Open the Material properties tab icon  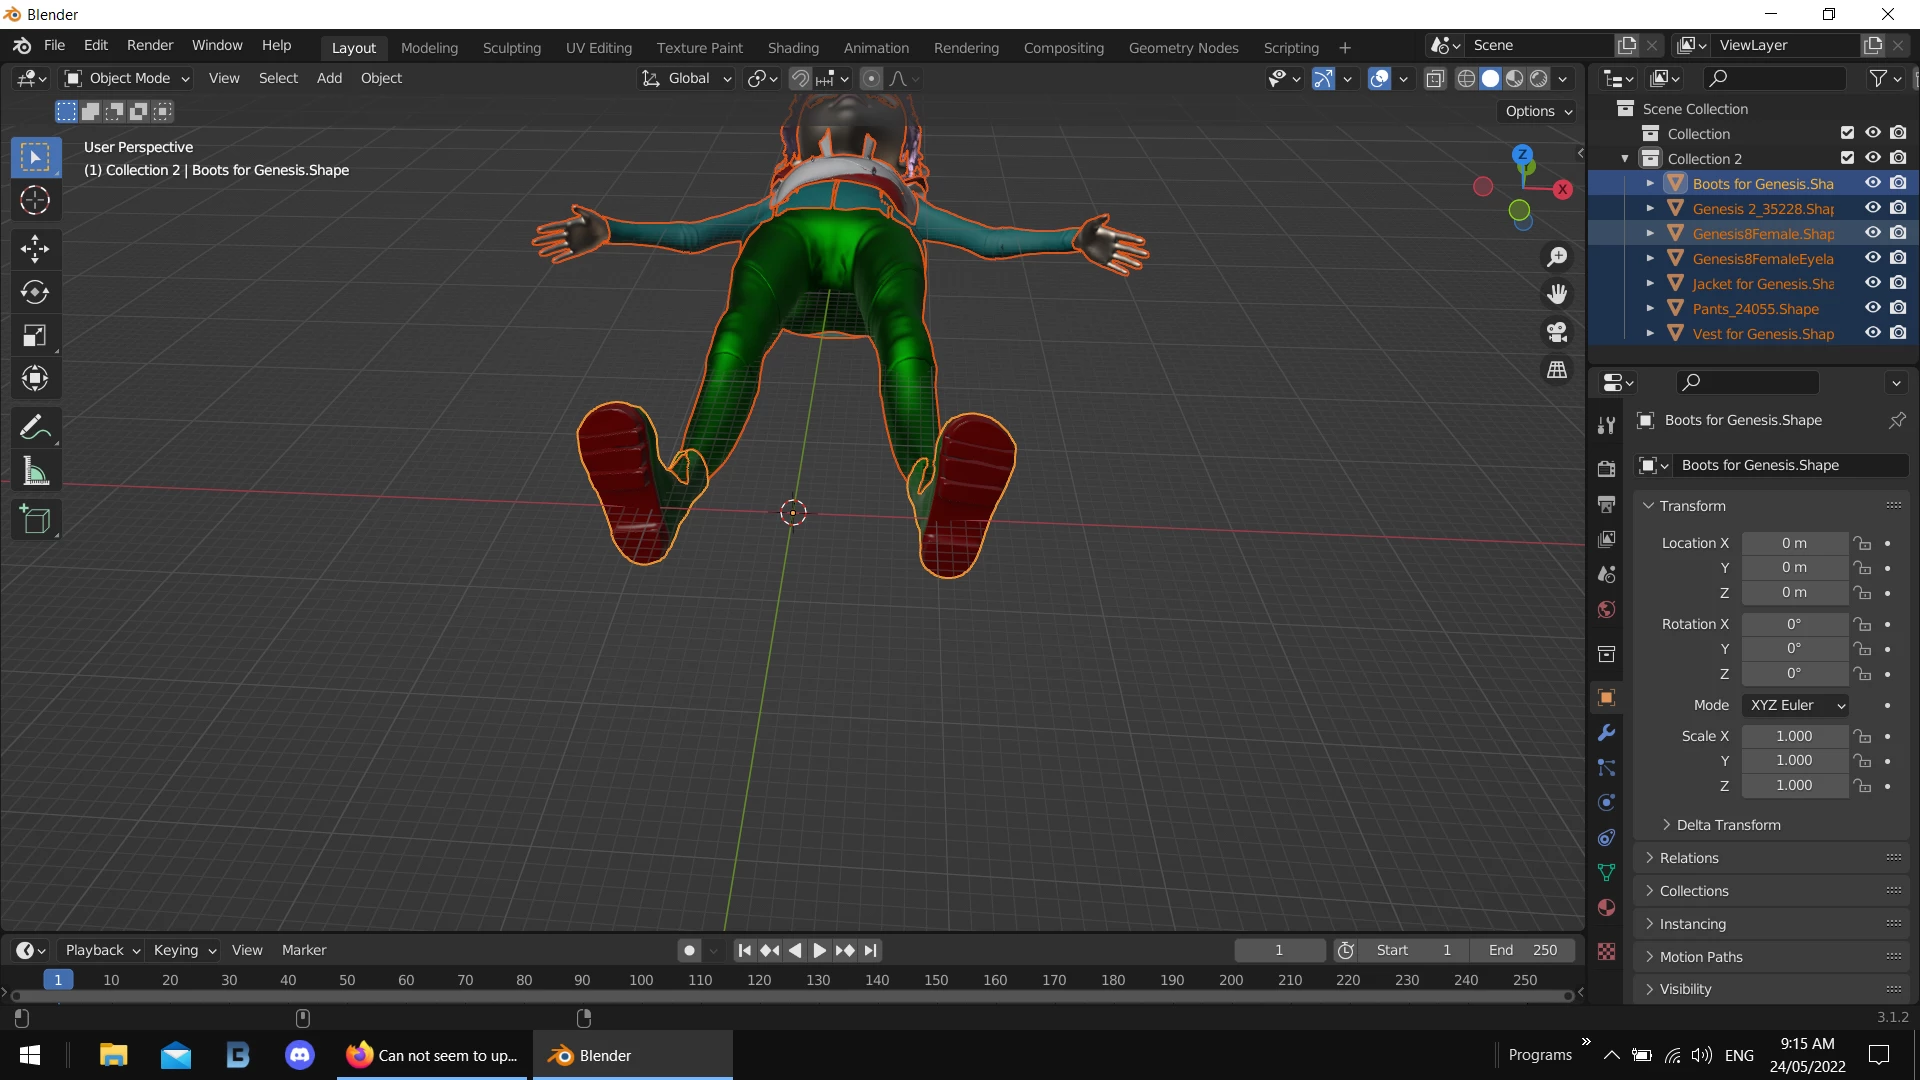tap(1606, 908)
